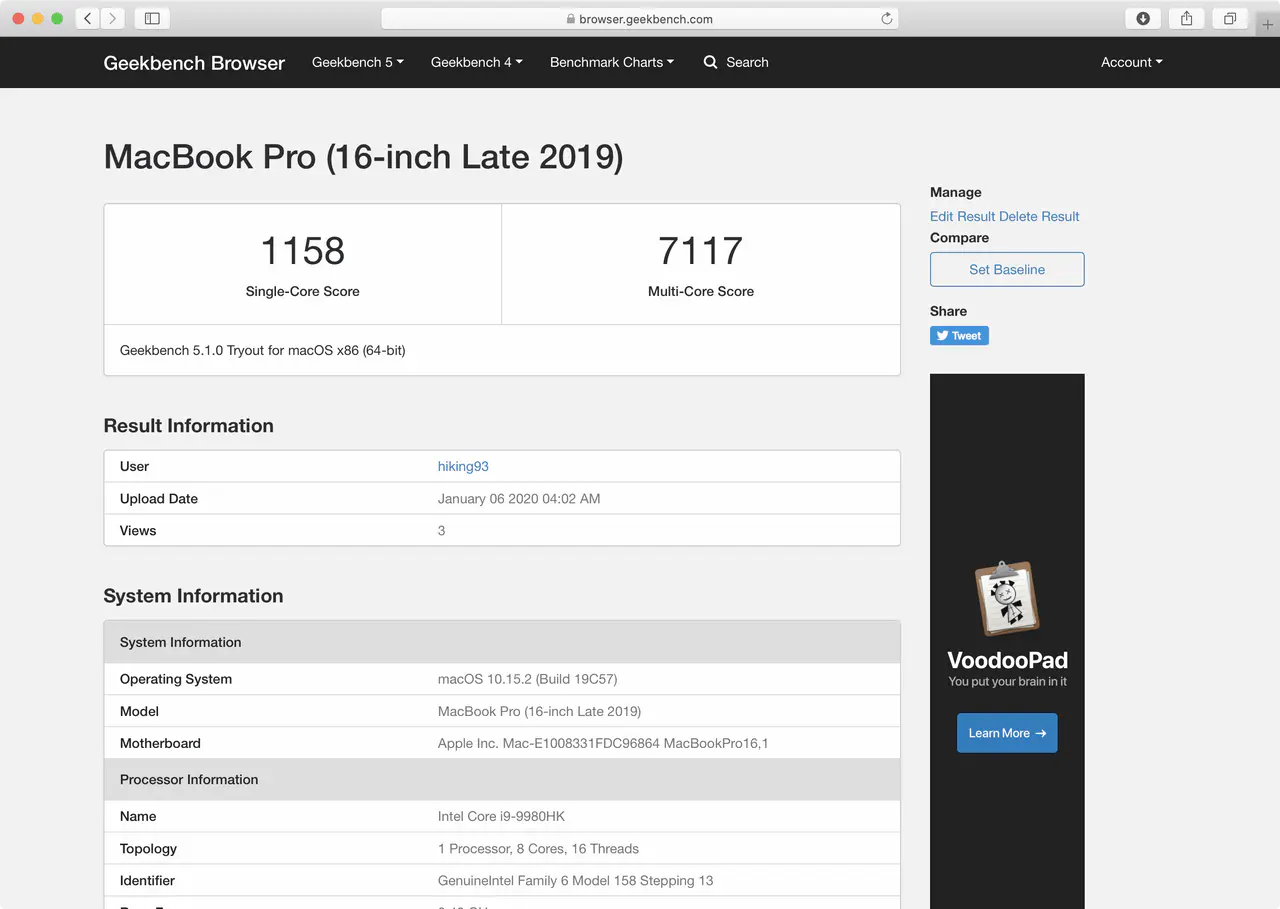Click the Topology value 1 Processor, 8 Cores
This screenshot has height=909, width=1280.
[x=538, y=848]
